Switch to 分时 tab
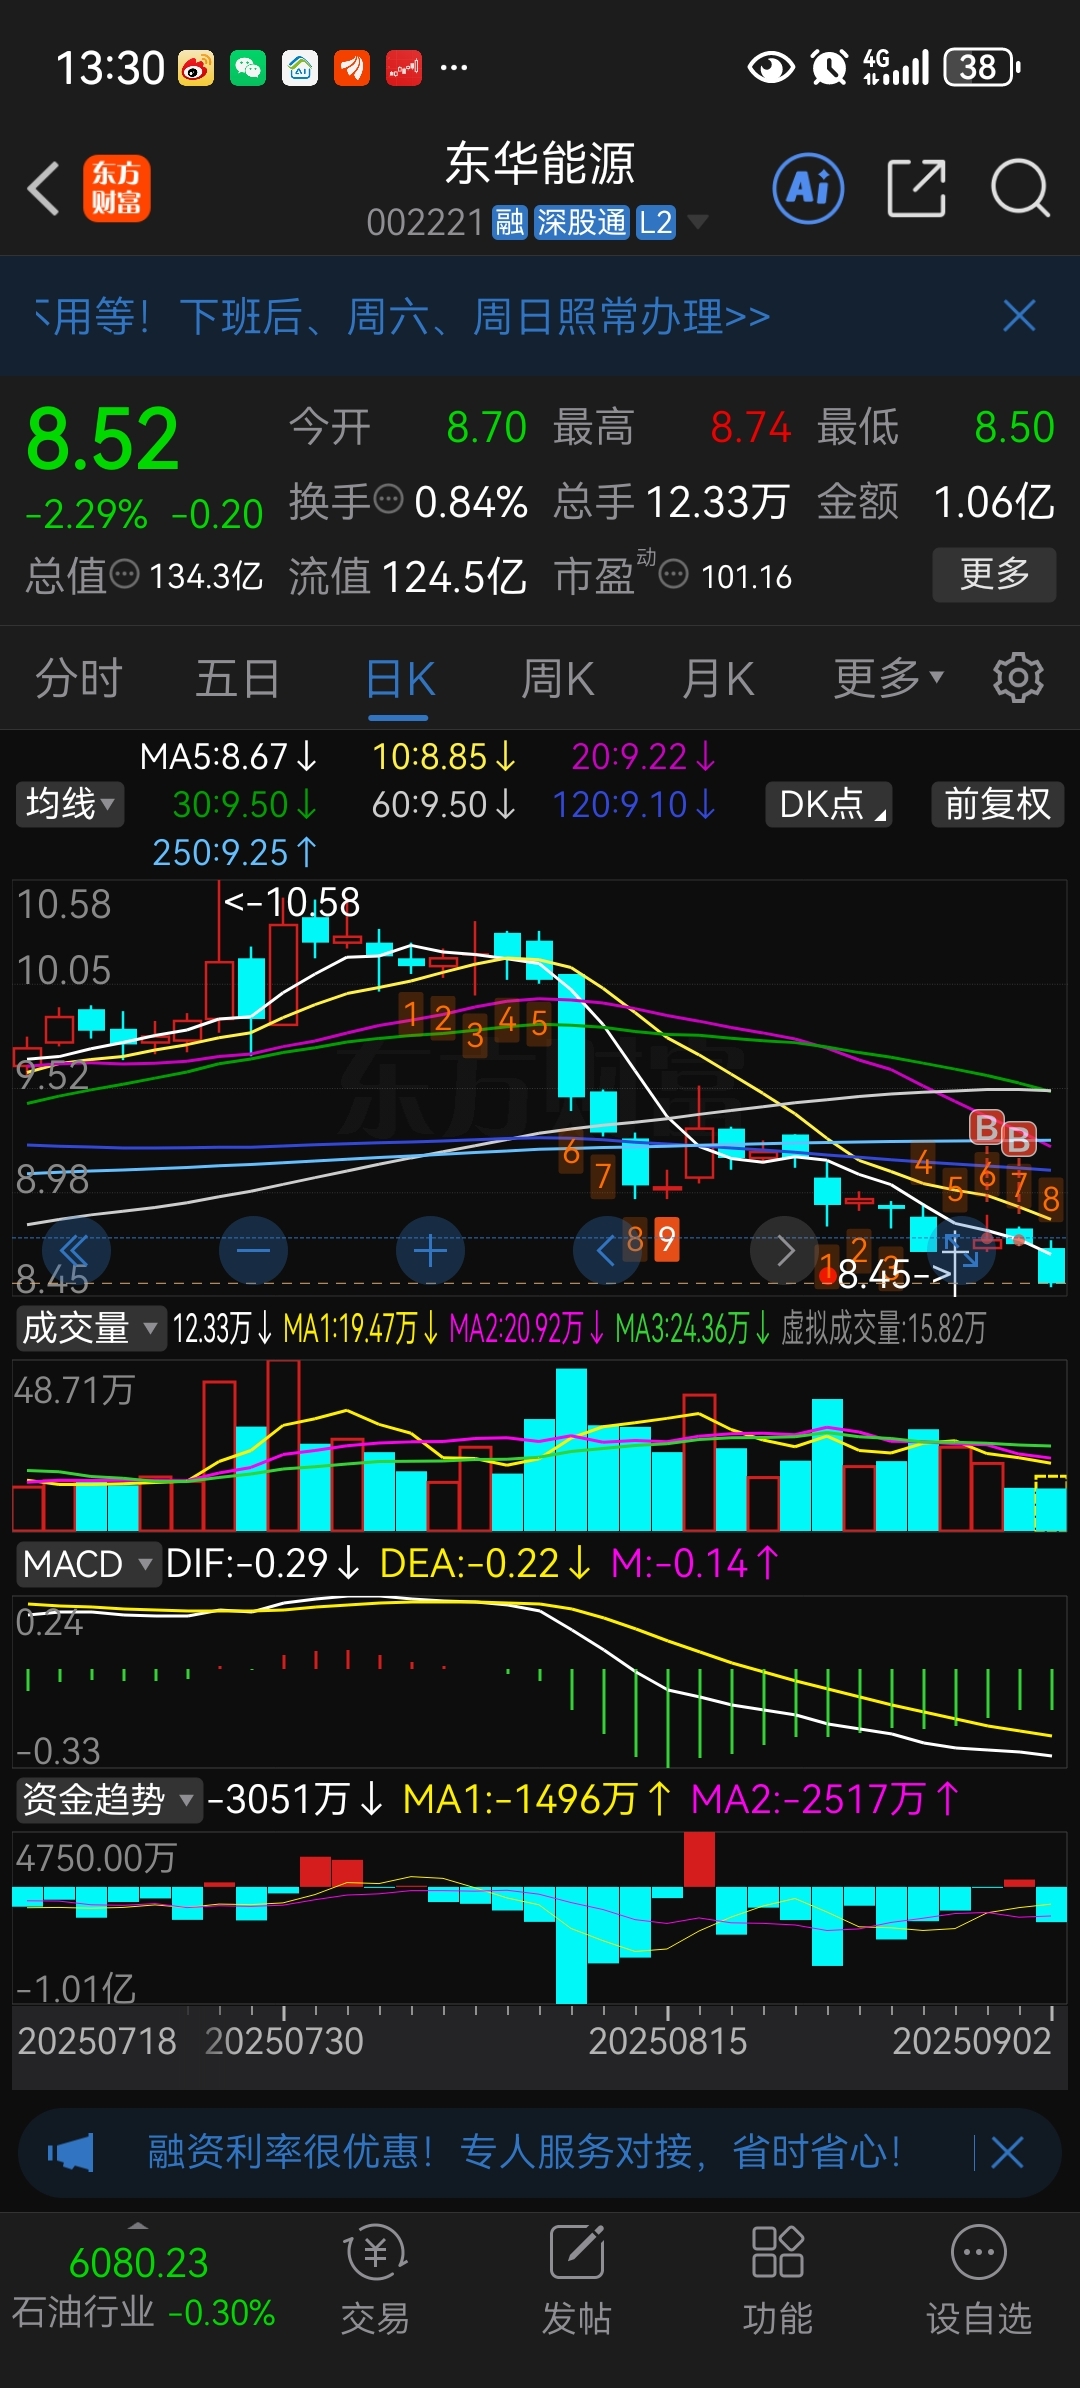Image resolution: width=1080 pixels, height=2388 pixels. click(x=79, y=679)
